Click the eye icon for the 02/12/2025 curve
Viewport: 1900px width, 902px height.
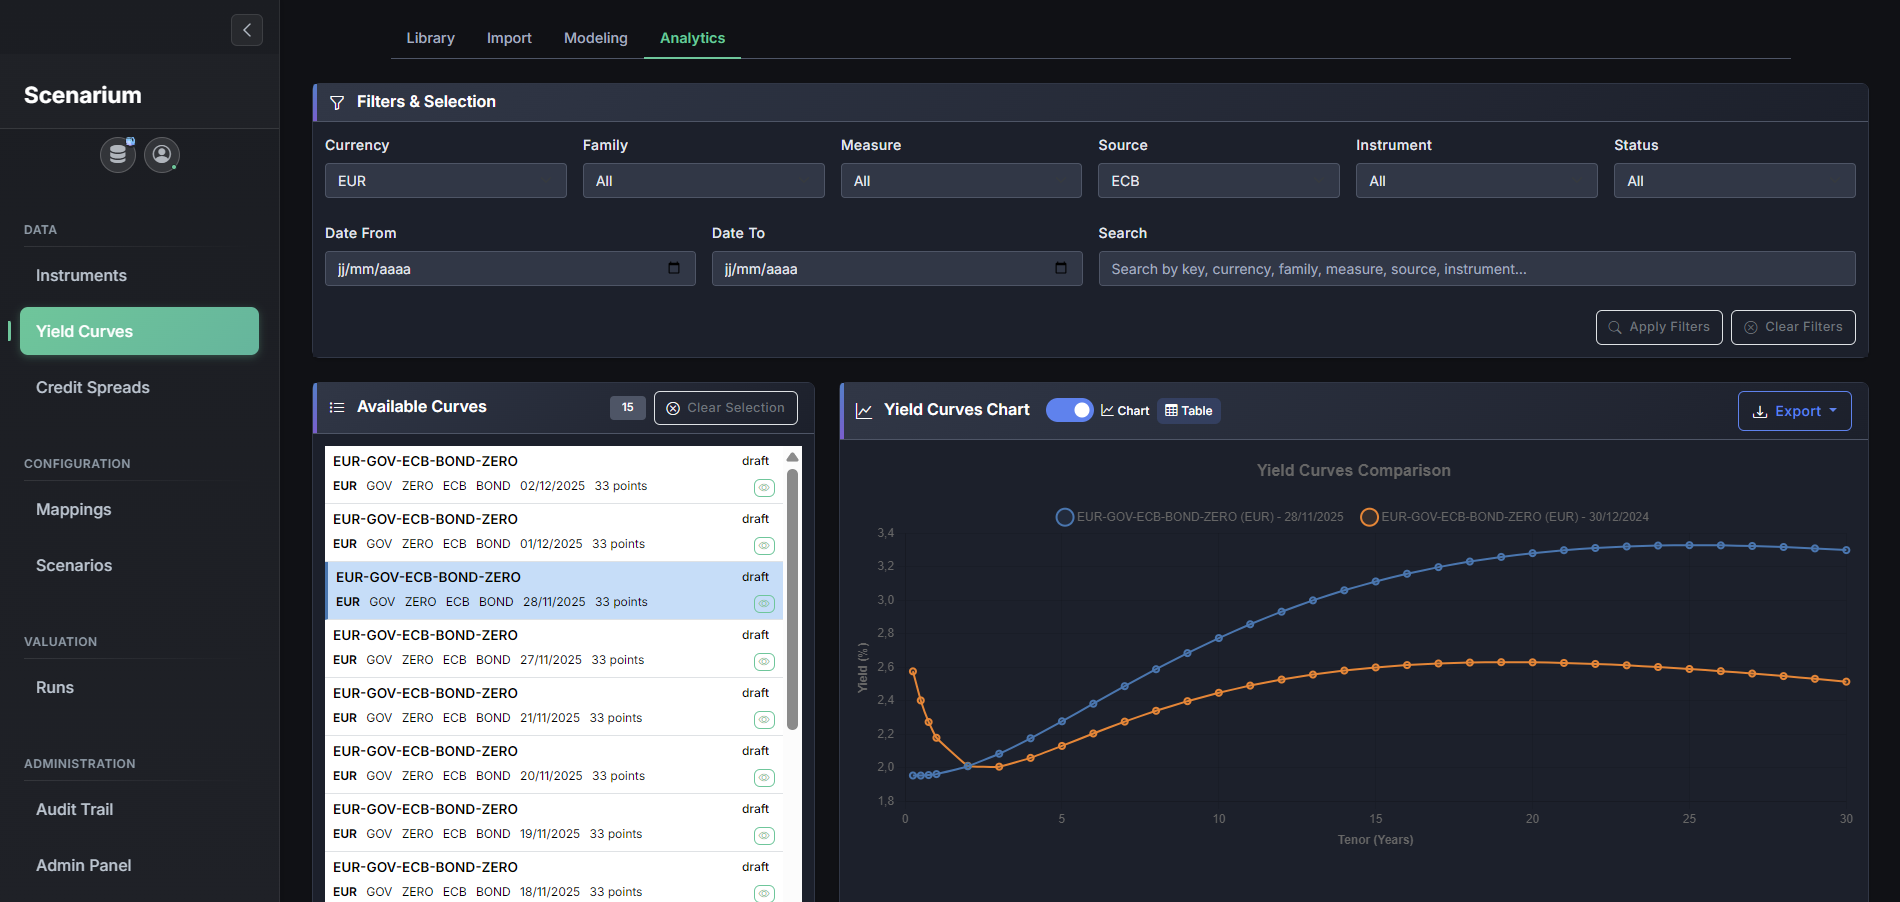(764, 488)
